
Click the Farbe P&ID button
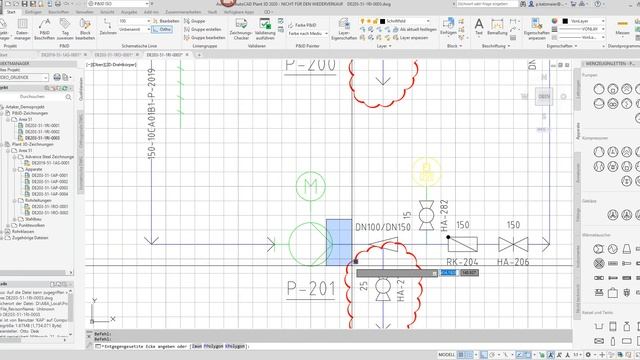point(302,25)
